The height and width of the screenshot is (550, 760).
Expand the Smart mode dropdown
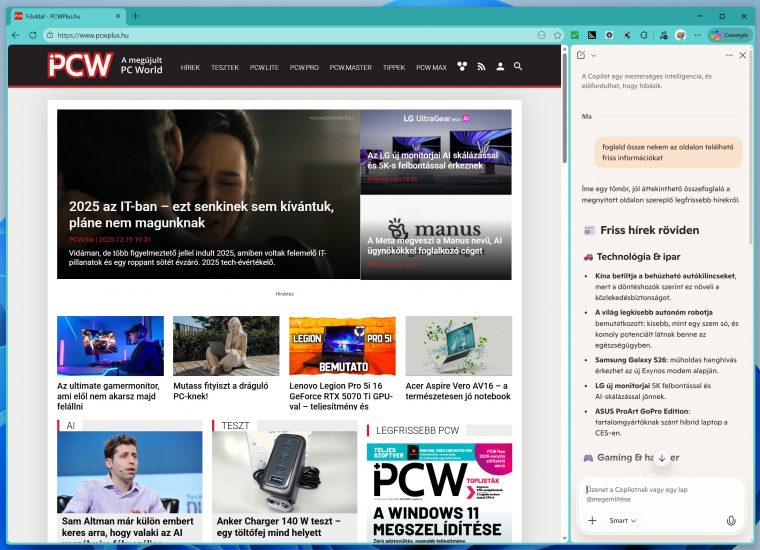coord(623,521)
